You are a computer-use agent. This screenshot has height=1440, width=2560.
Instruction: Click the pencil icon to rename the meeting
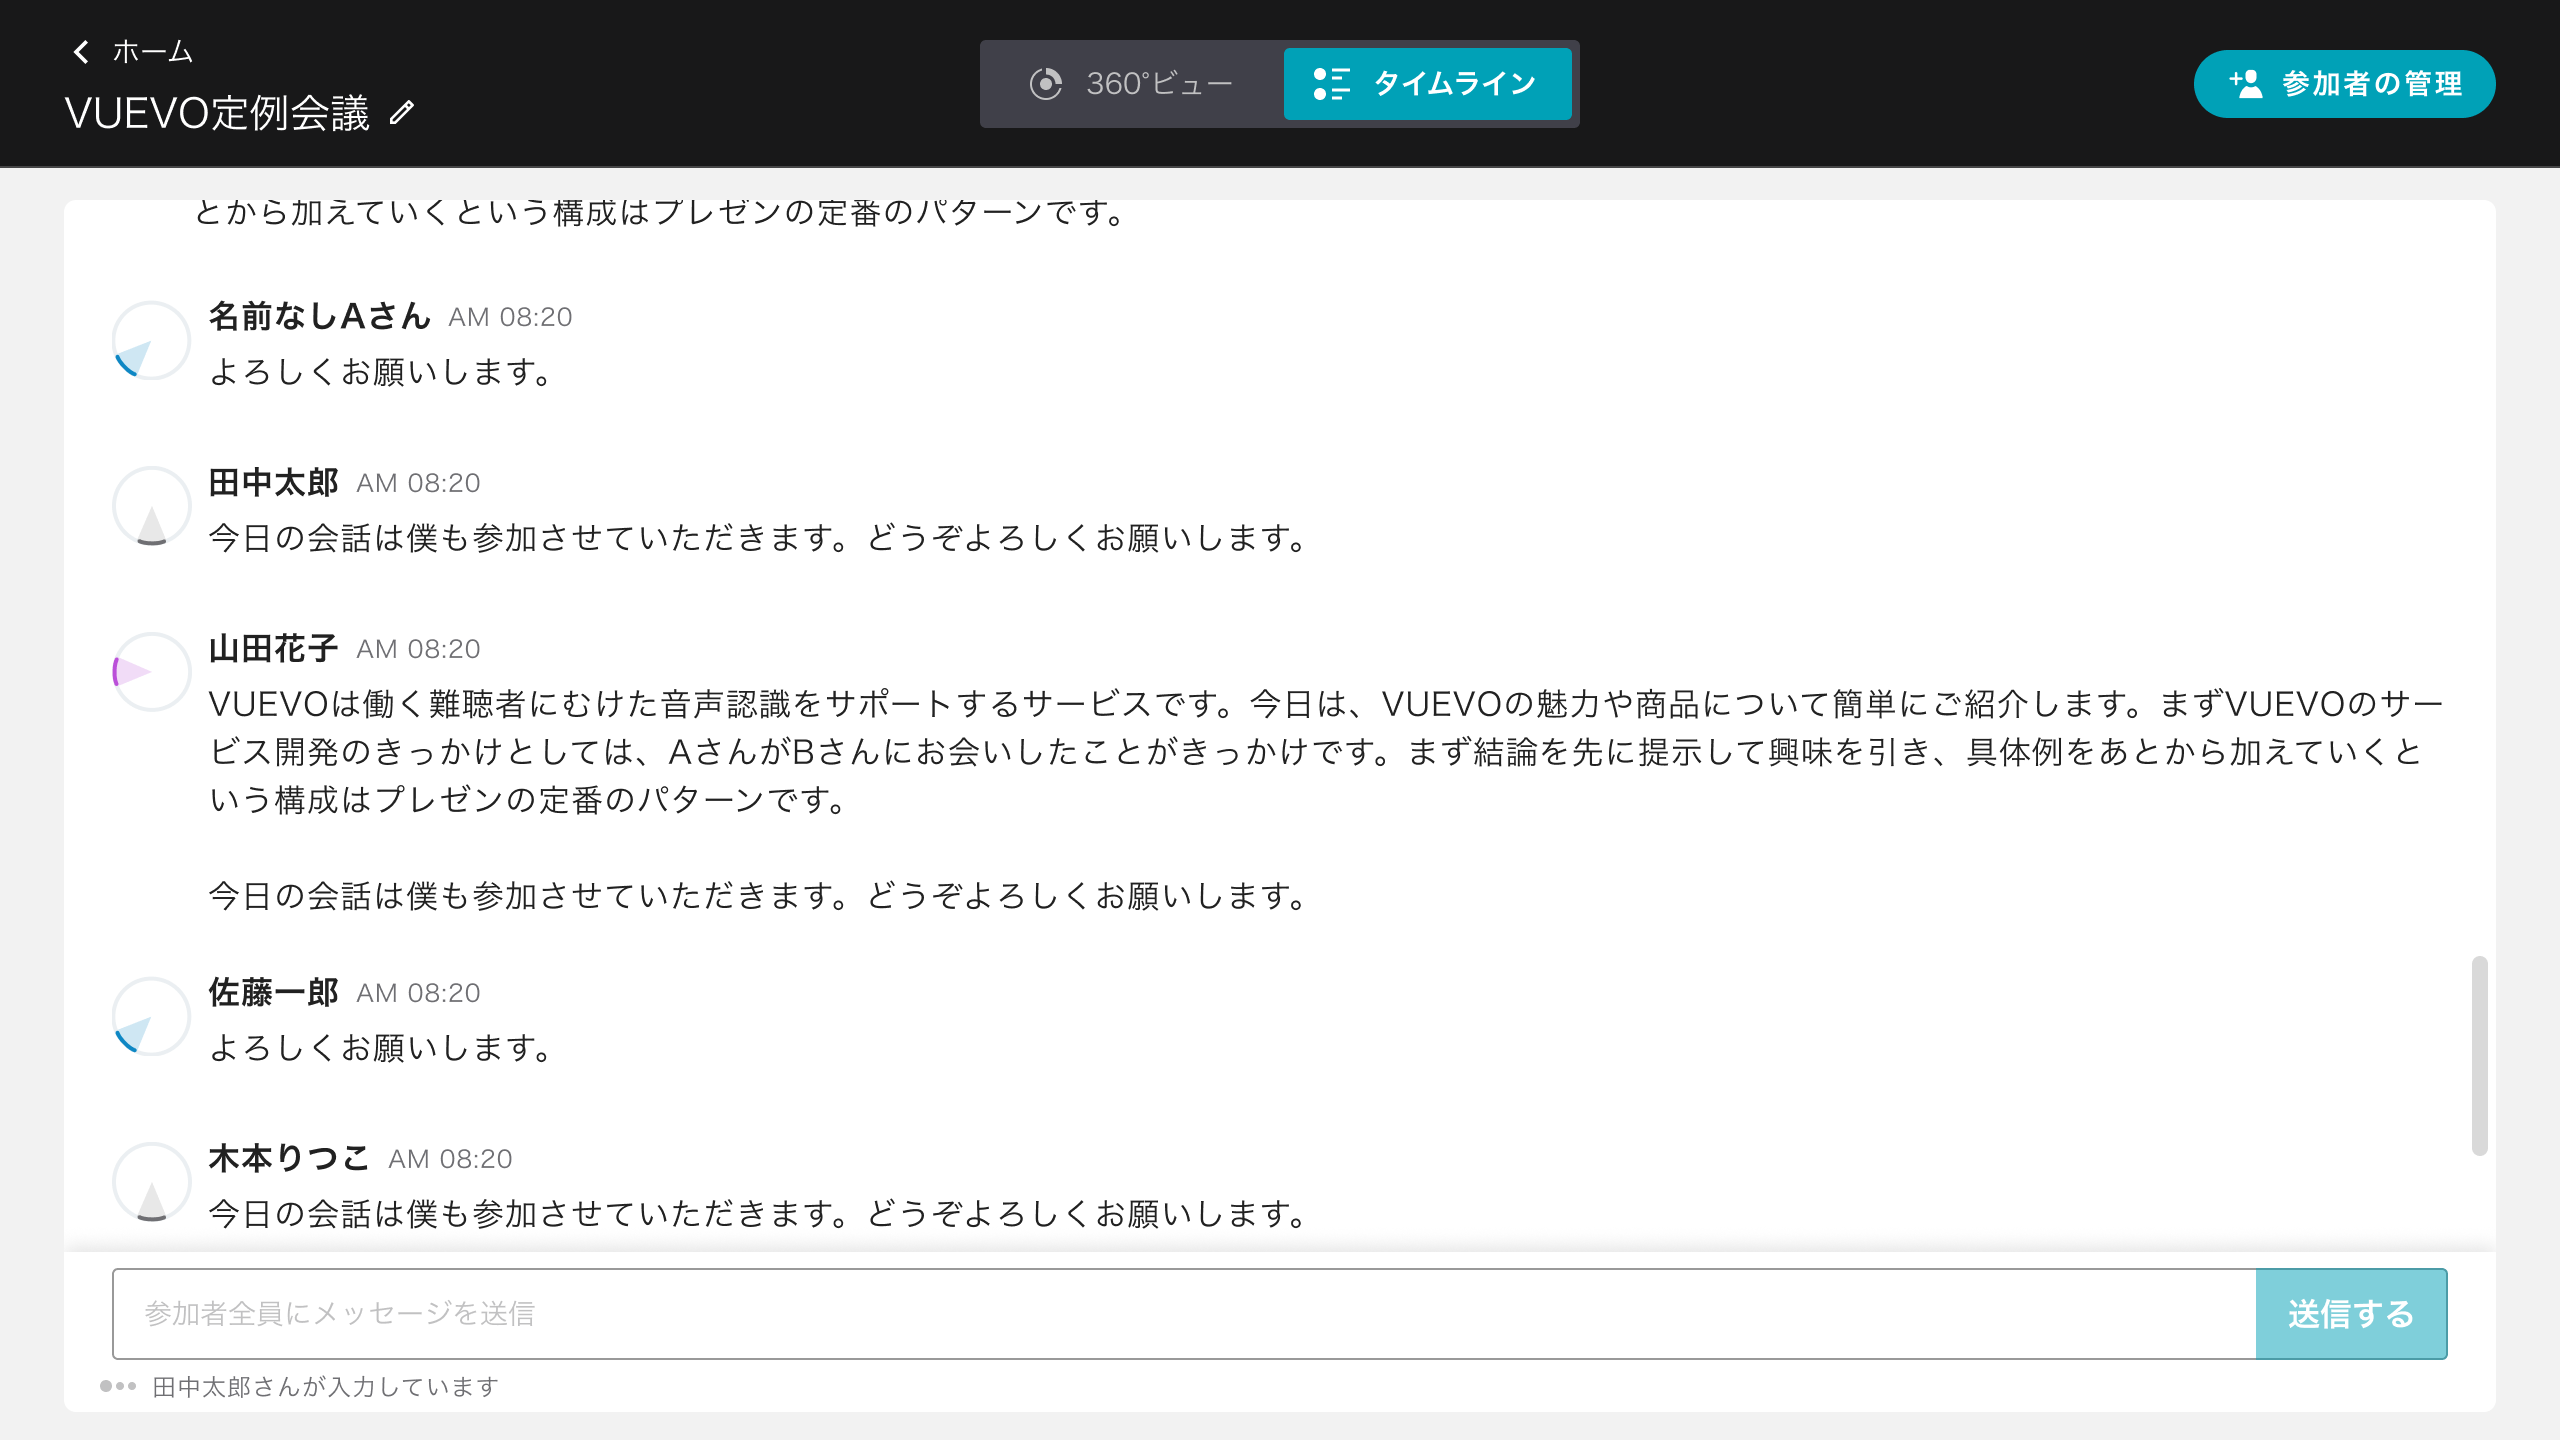pyautogui.click(x=403, y=113)
